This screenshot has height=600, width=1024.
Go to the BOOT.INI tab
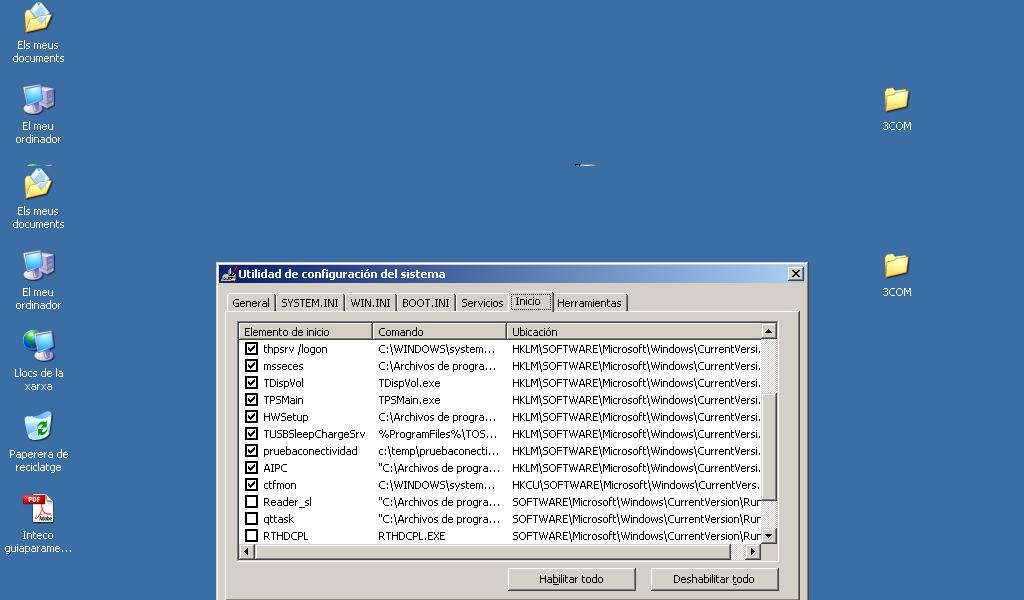pos(425,303)
